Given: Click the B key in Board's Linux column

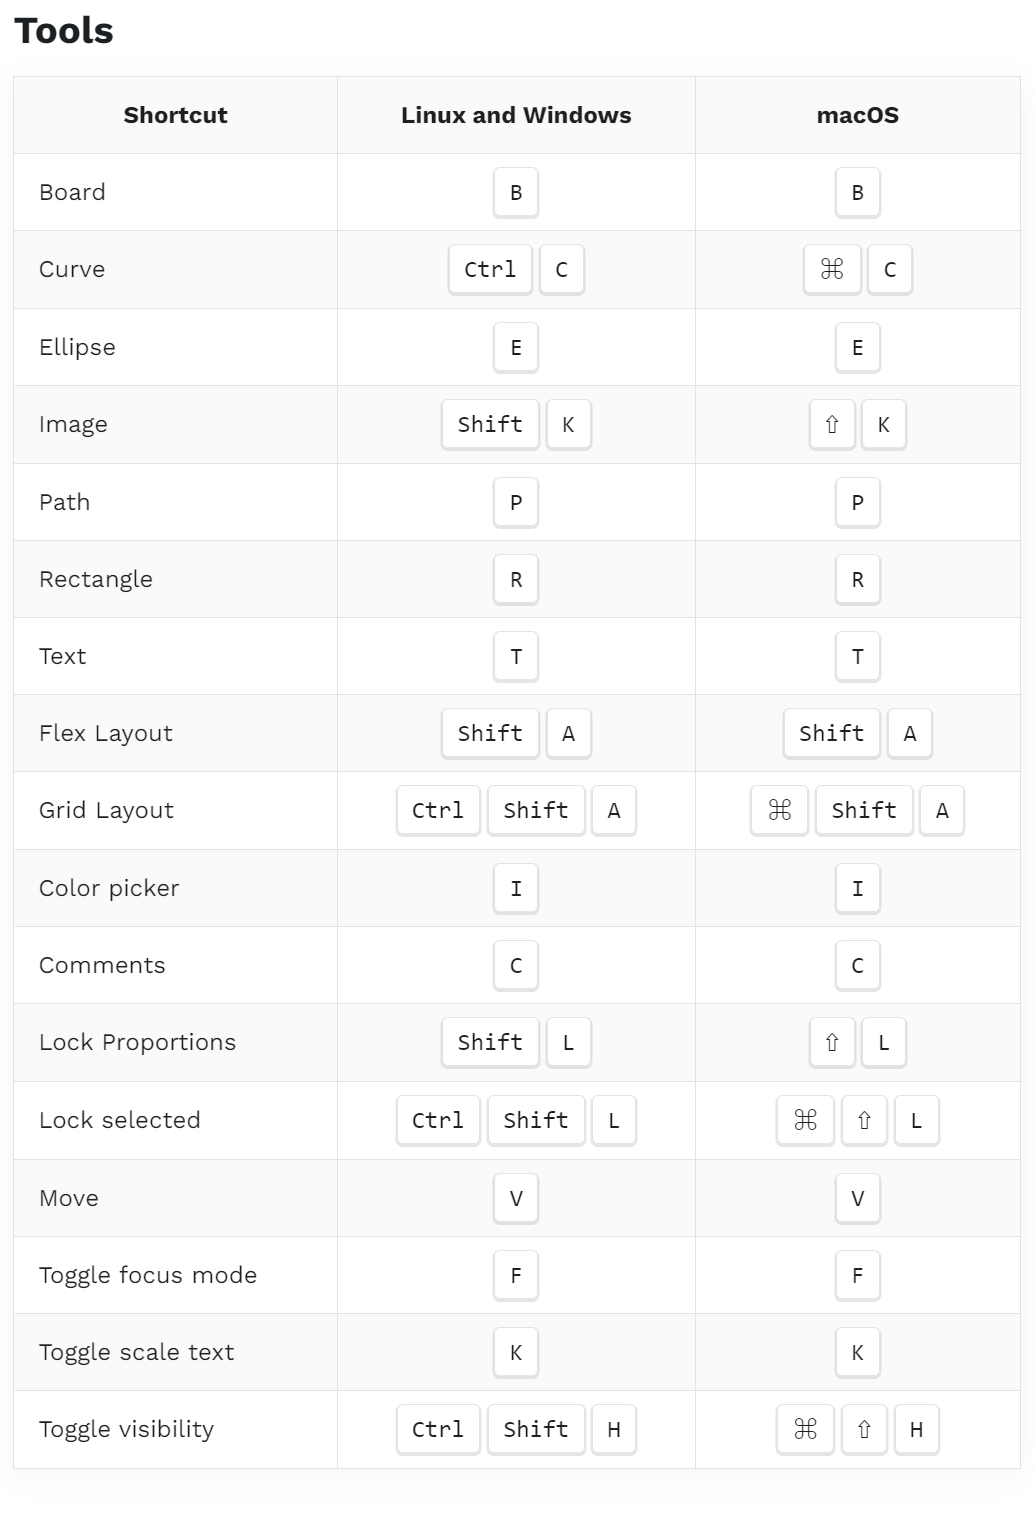Looking at the screenshot, I should point(516,192).
